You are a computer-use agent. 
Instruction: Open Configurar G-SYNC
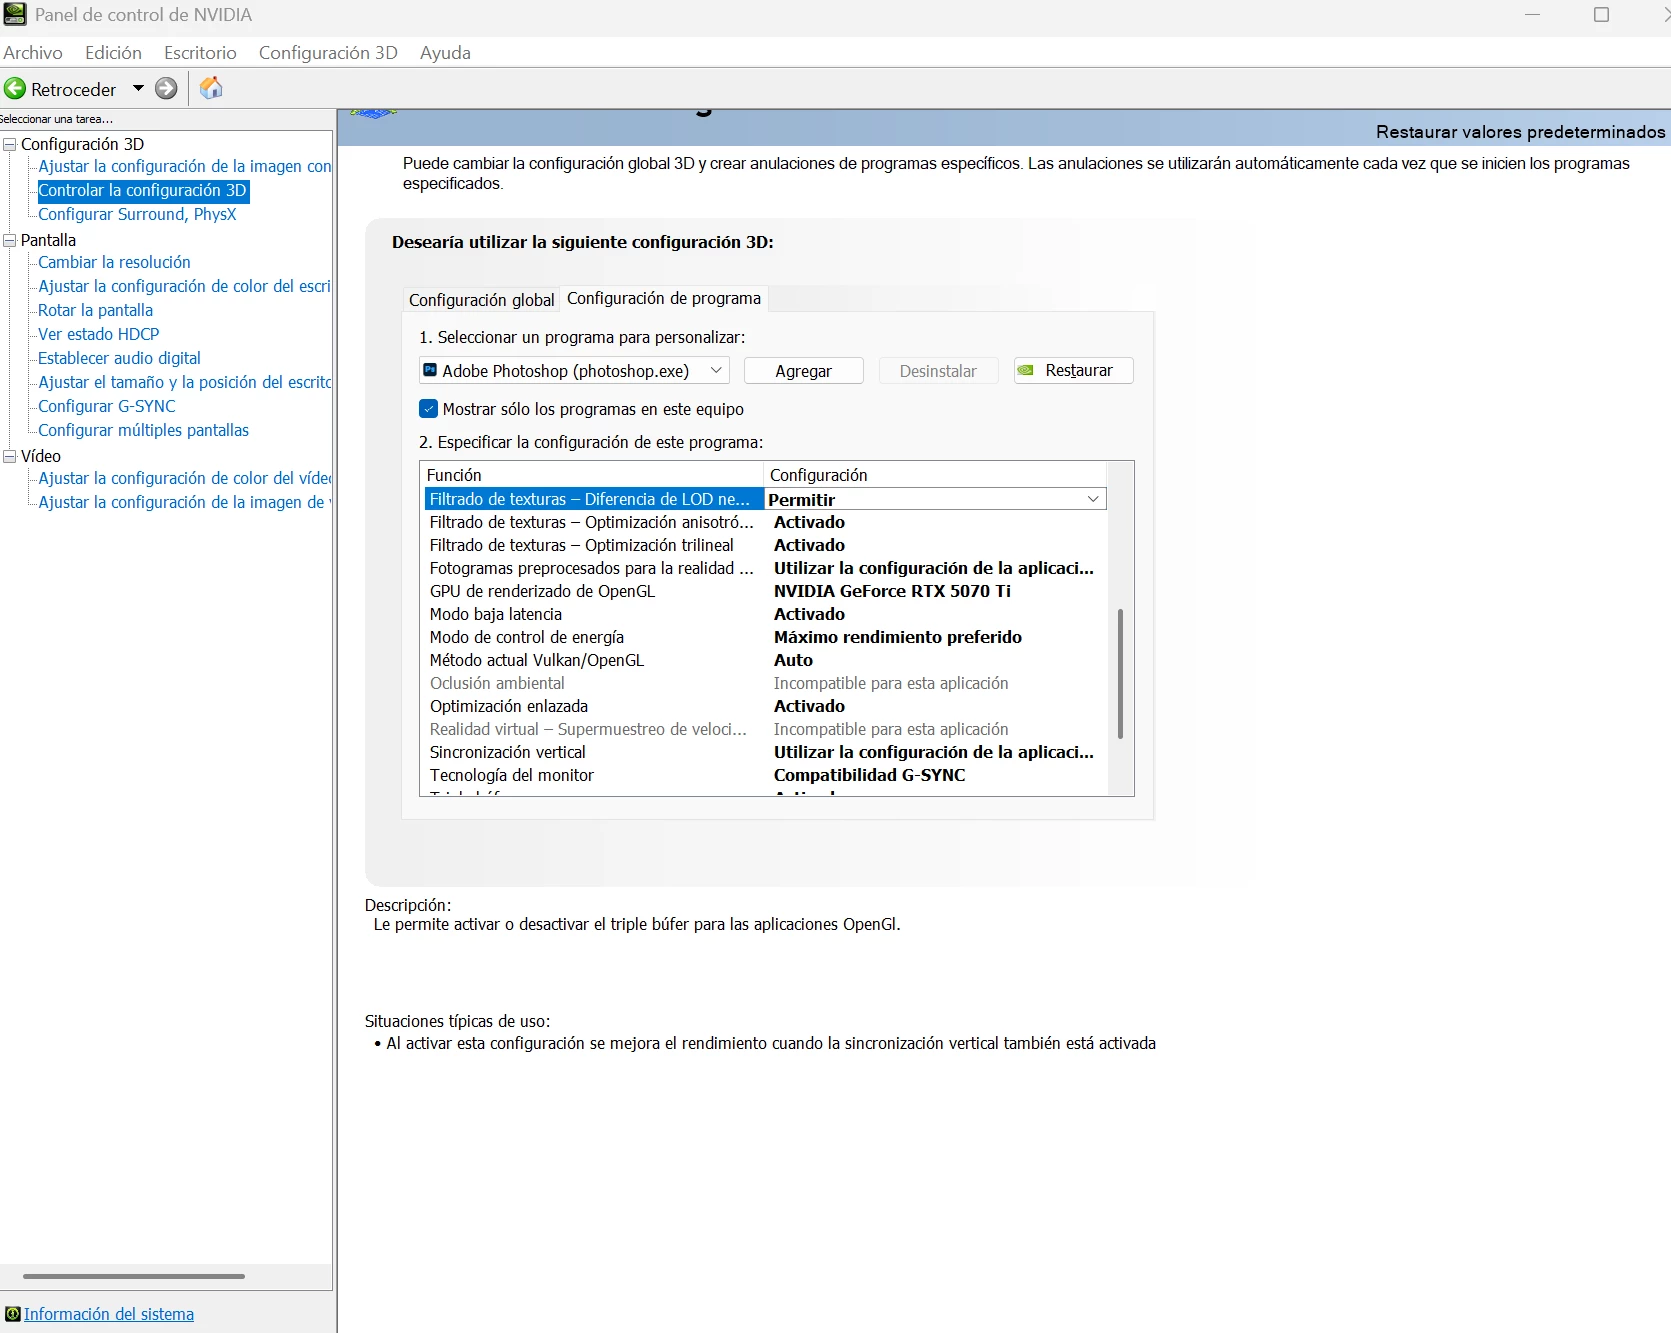coord(106,406)
